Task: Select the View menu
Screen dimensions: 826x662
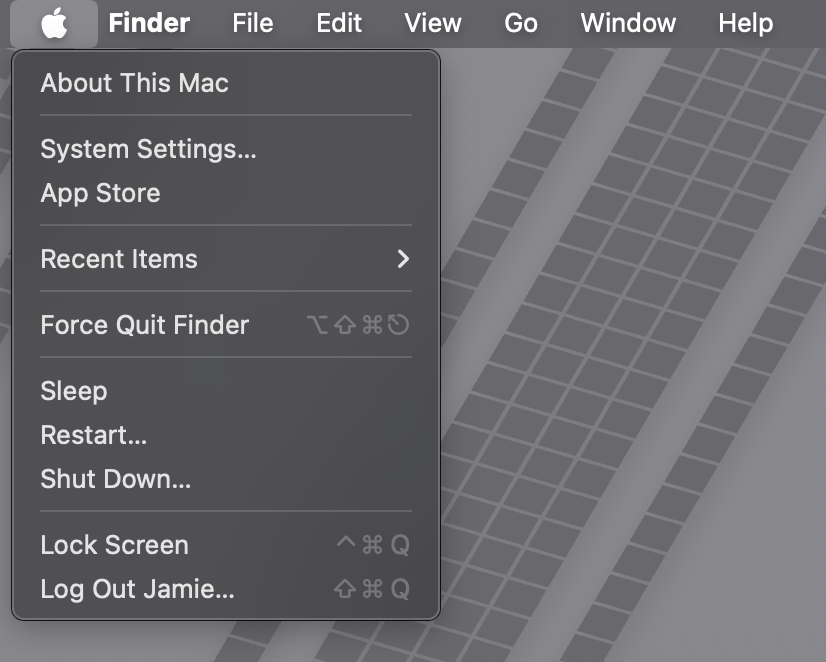Action: pyautogui.click(x=432, y=23)
